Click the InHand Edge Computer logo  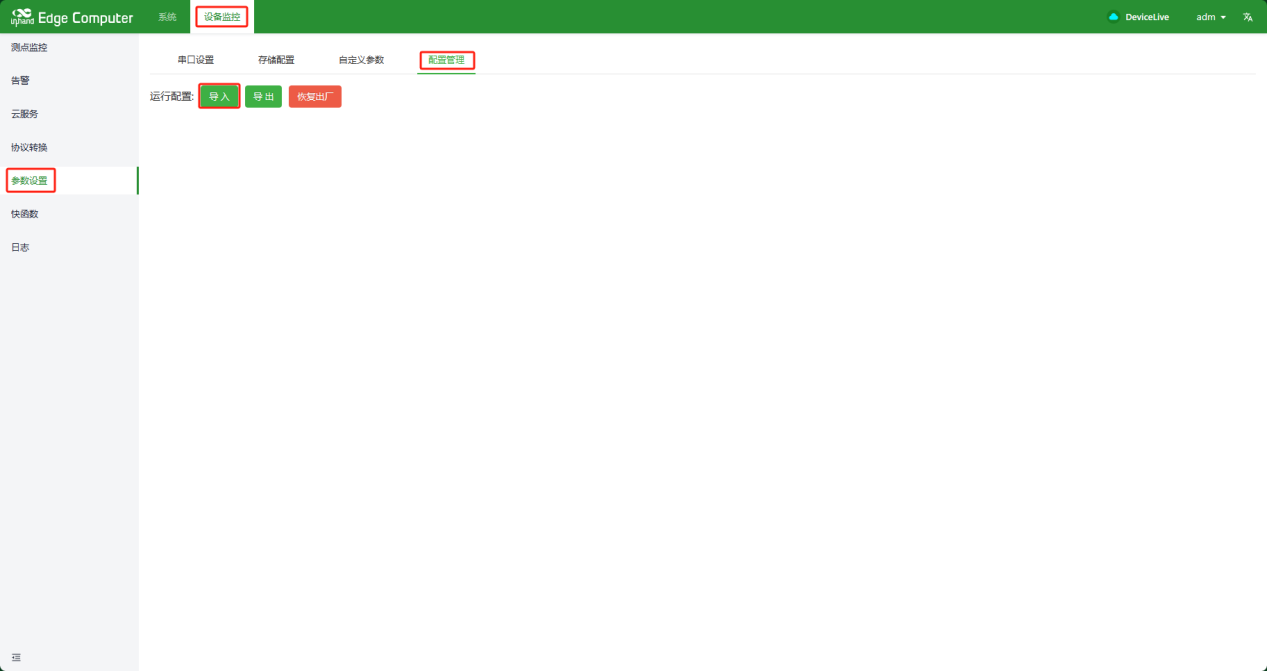pyautogui.click(x=71, y=17)
